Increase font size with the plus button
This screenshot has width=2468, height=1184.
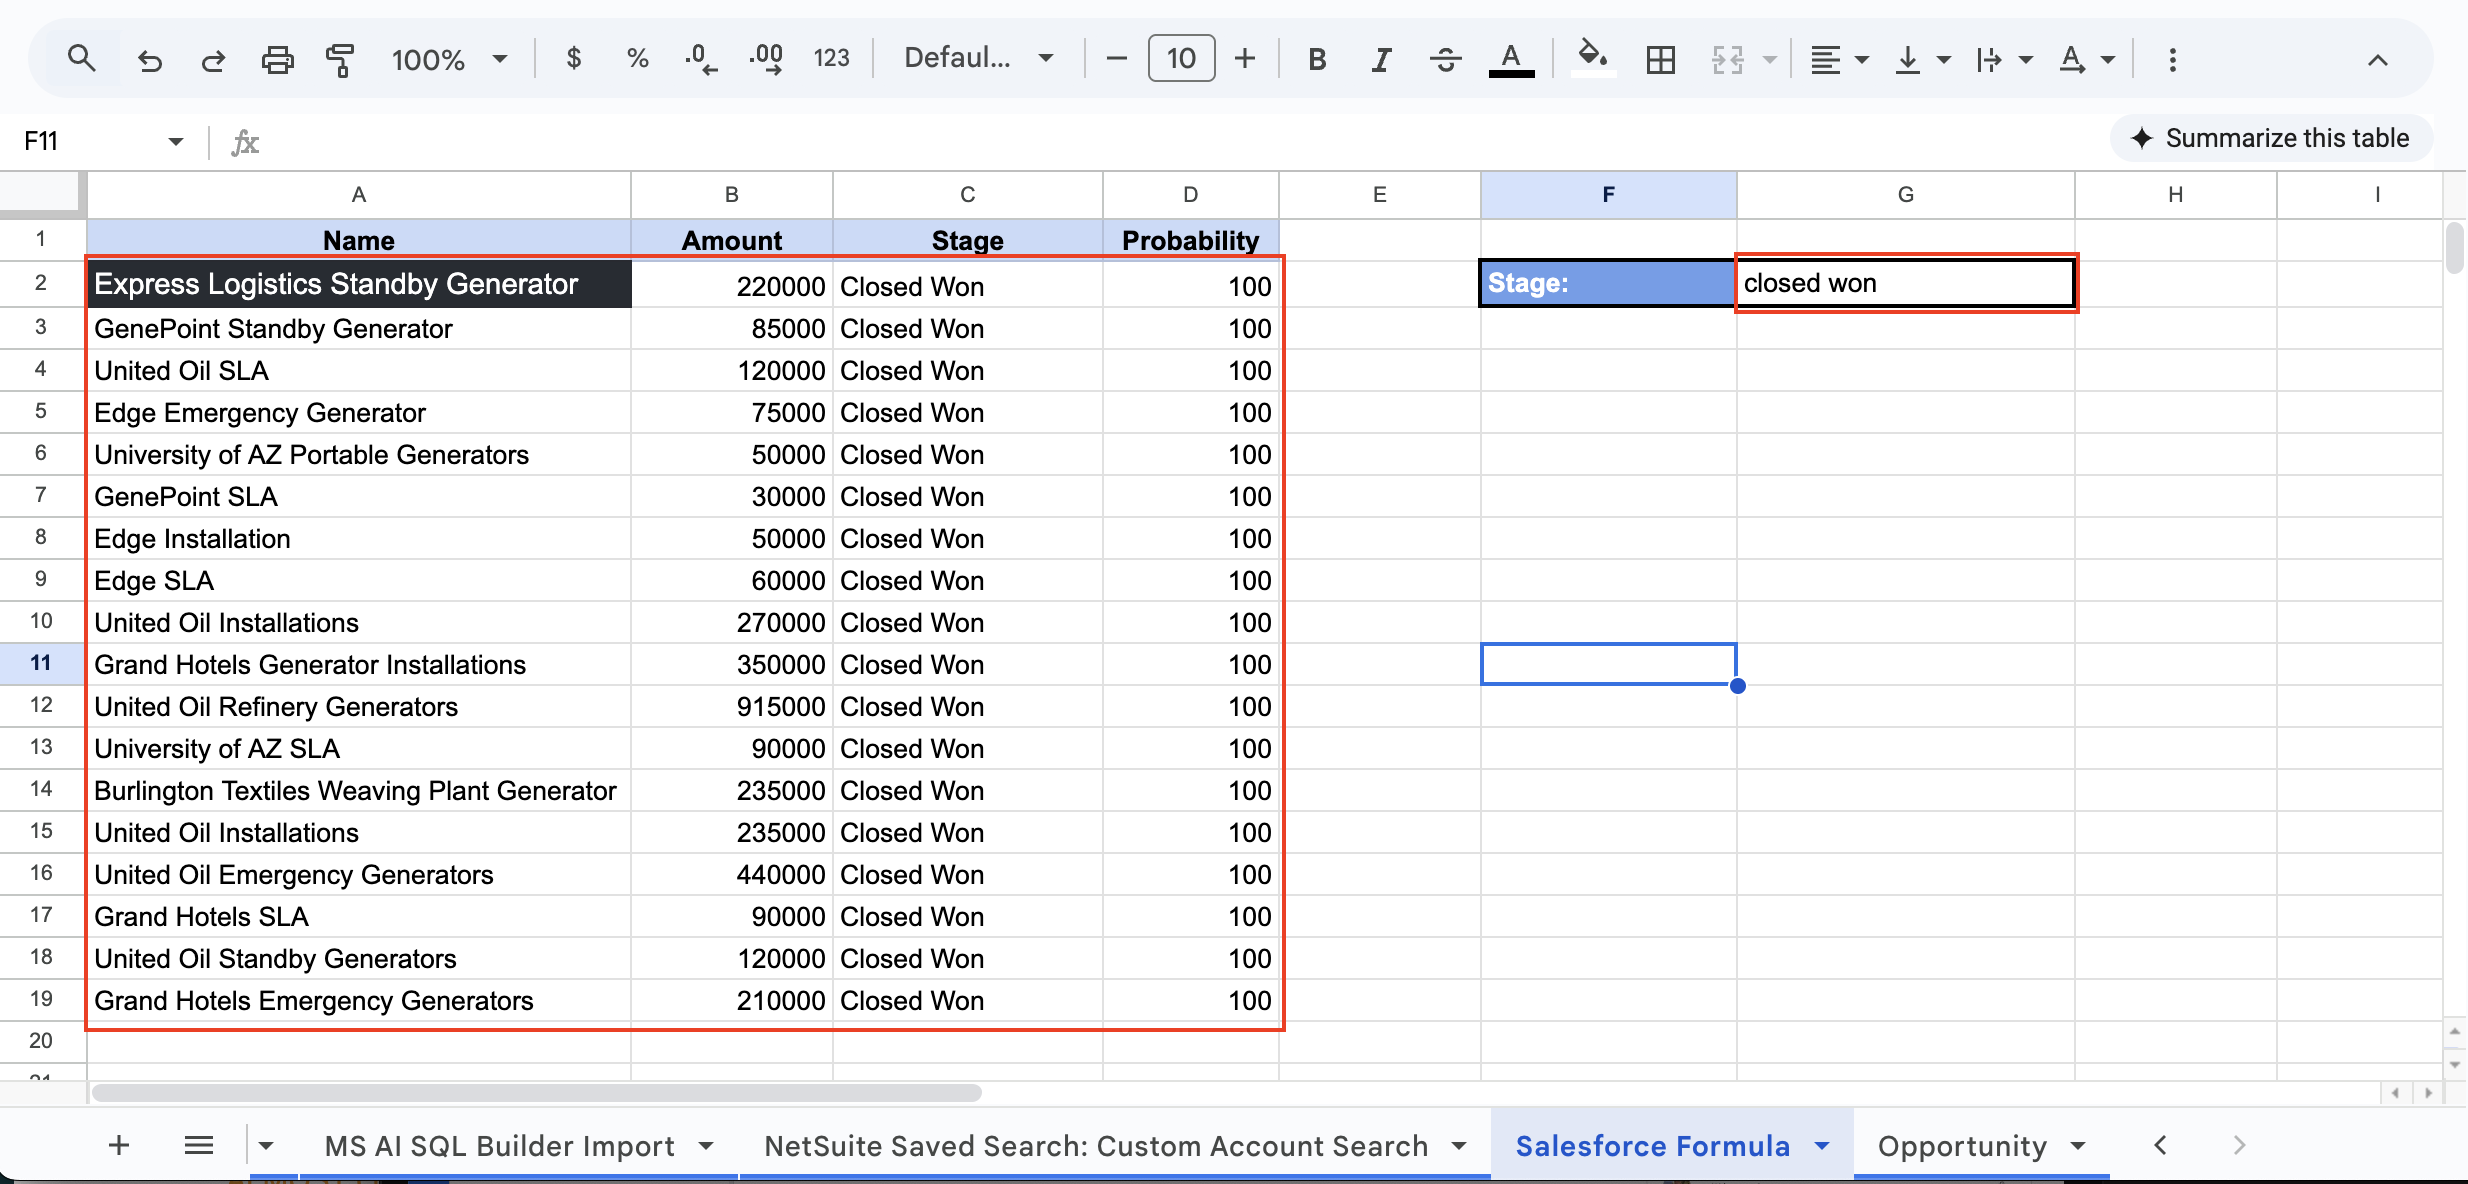pos(1244,58)
